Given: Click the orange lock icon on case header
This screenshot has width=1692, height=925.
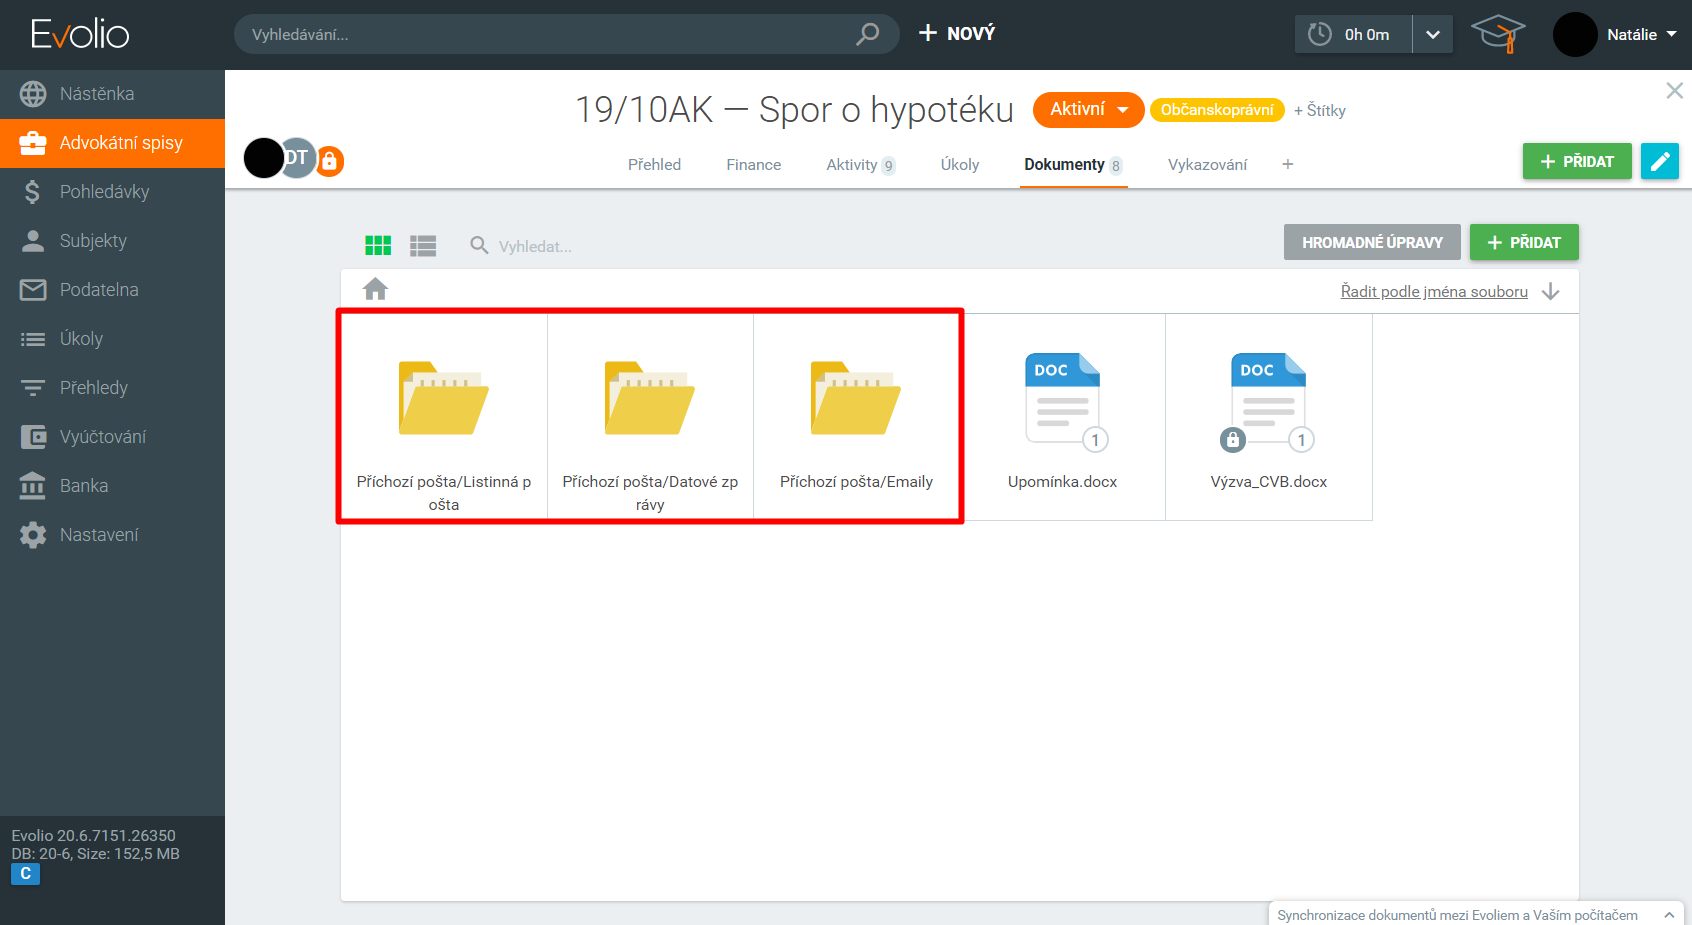Looking at the screenshot, I should pyautogui.click(x=329, y=161).
